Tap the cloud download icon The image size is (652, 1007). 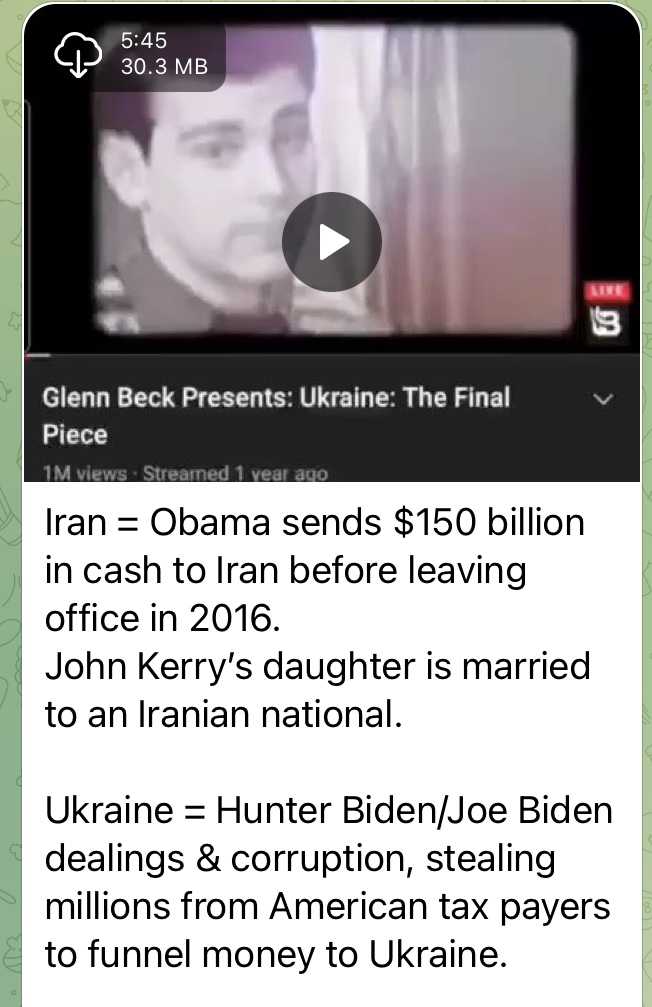78,54
